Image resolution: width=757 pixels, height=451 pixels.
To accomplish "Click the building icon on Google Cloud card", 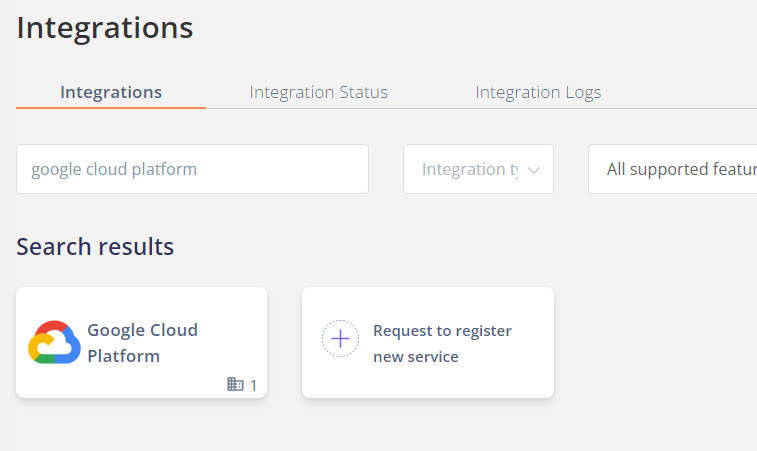I will click(x=235, y=384).
